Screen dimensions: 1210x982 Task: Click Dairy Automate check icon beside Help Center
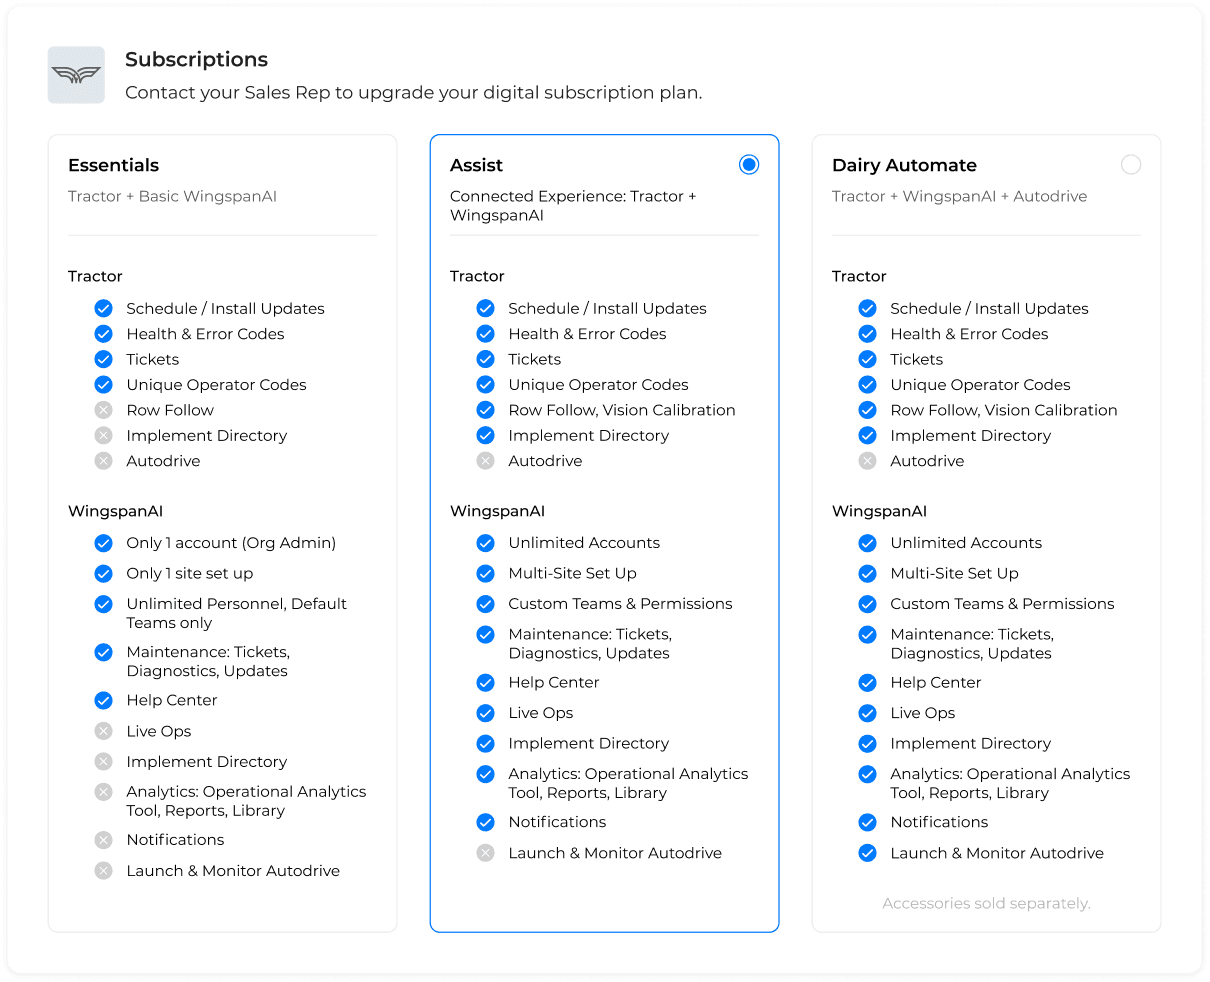point(867,683)
